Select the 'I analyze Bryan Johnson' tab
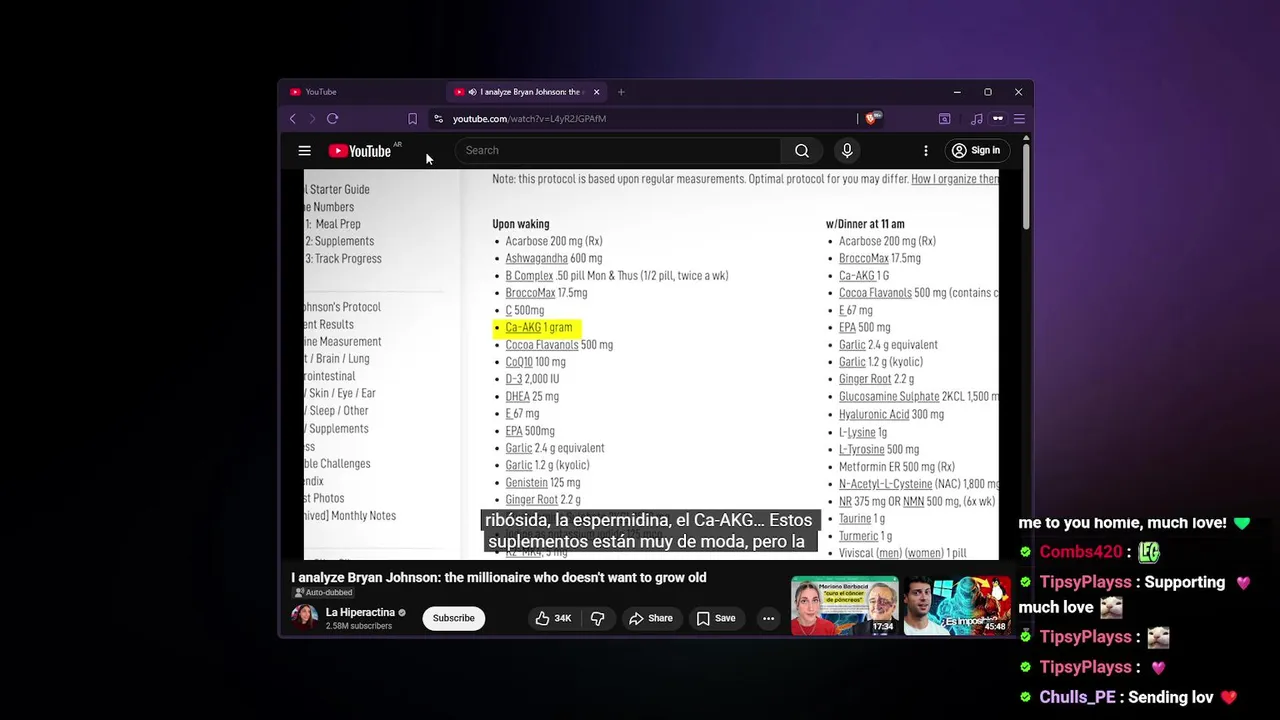This screenshot has height=720, width=1280. pos(526,92)
